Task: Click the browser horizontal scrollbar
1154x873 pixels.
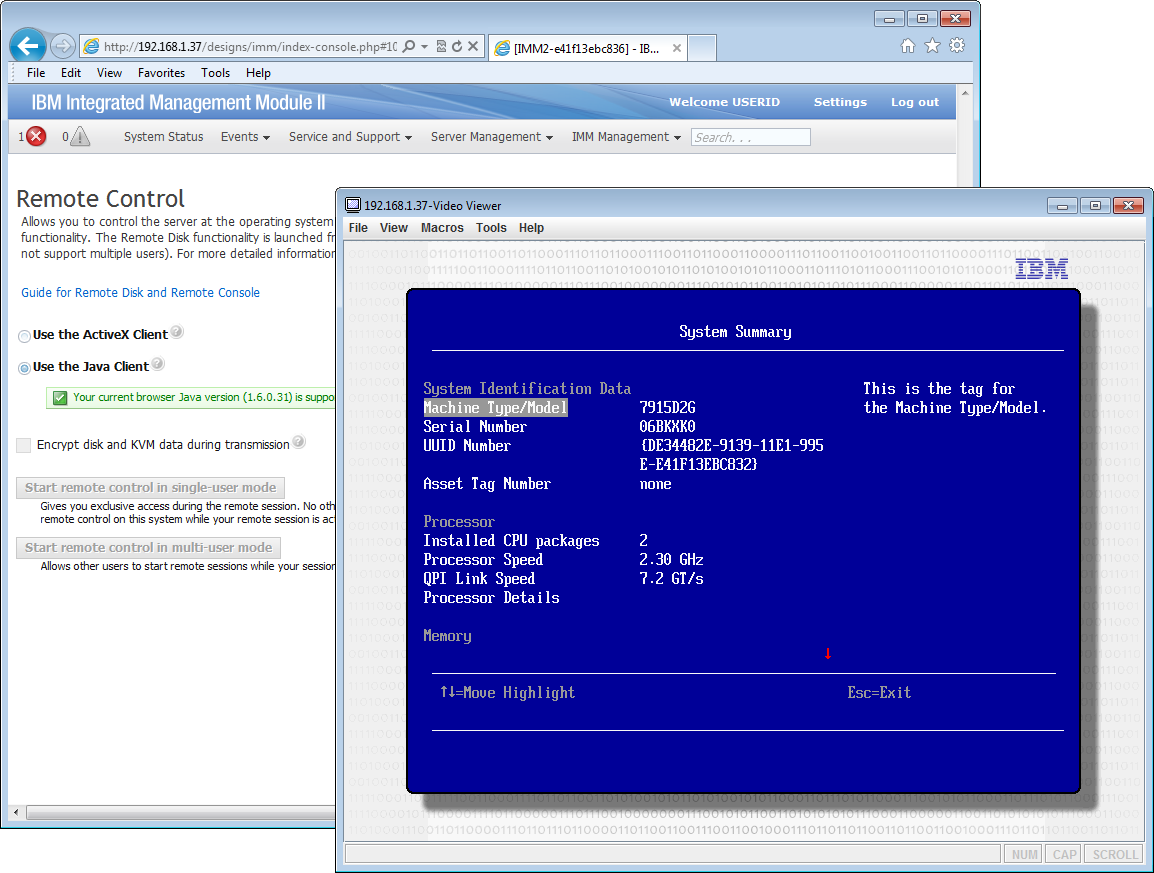Action: tap(180, 813)
